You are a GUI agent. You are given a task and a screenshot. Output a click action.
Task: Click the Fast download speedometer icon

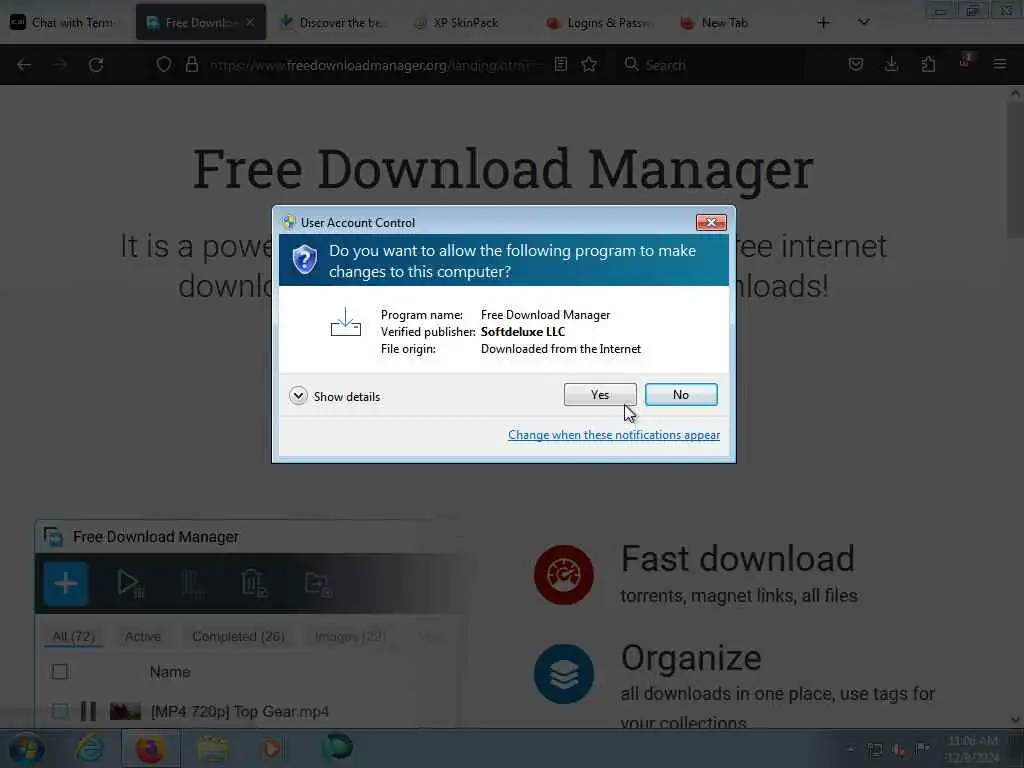coord(564,575)
